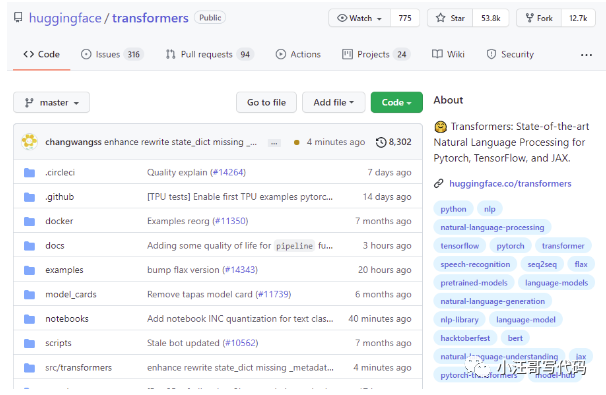606x395 pixels.
Task: Open the notebooks folder
Action: [67, 319]
